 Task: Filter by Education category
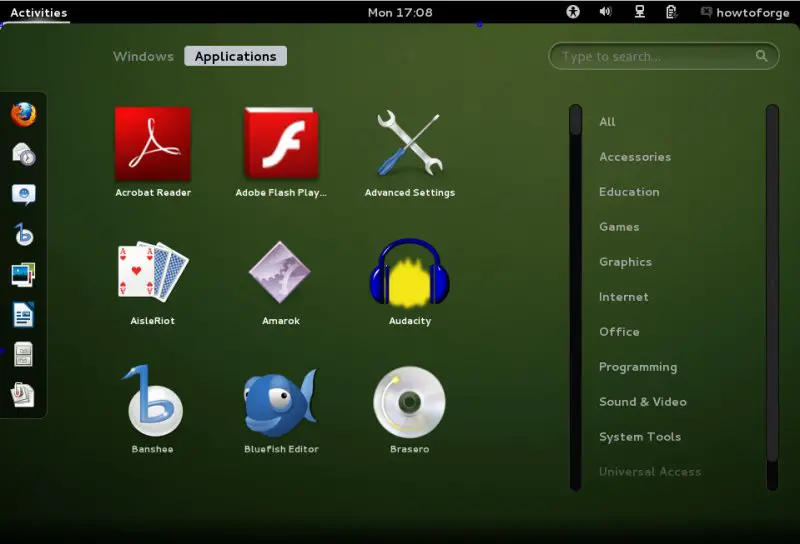coord(629,192)
